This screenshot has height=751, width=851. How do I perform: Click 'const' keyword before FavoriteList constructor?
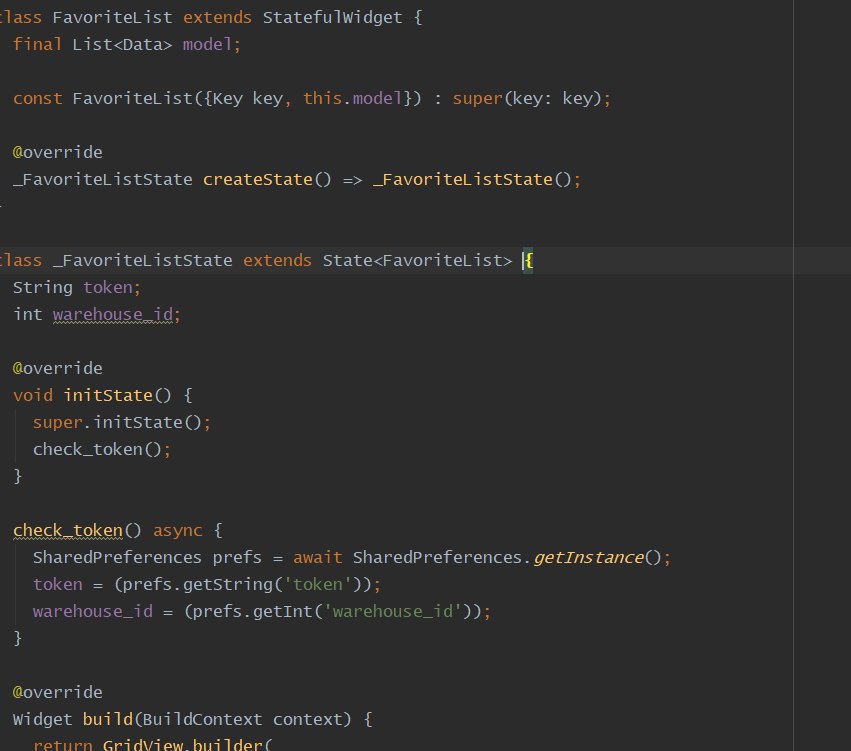tap(37, 99)
